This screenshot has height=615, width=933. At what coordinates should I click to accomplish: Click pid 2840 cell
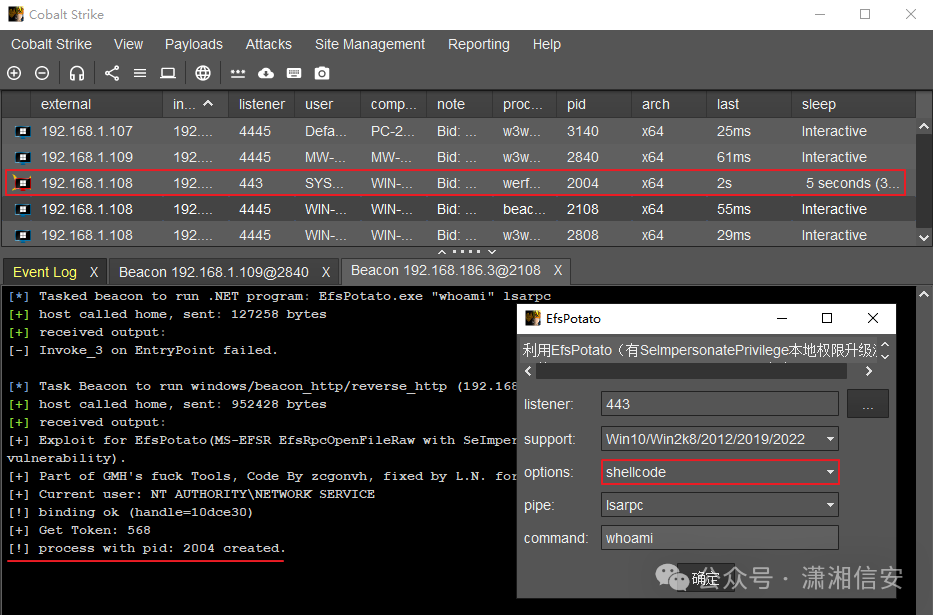[594, 158]
